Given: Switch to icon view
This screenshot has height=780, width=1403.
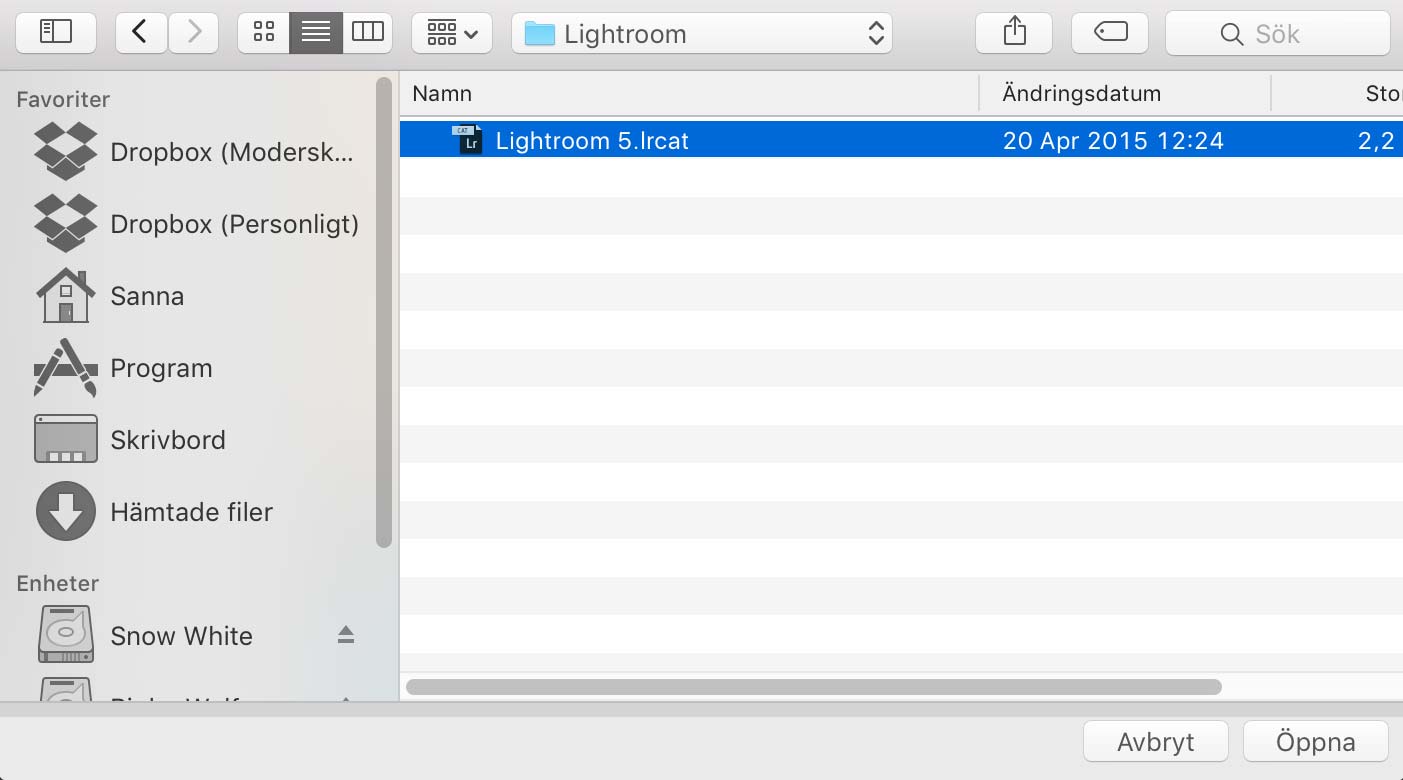Looking at the screenshot, I should [x=264, y=33].
